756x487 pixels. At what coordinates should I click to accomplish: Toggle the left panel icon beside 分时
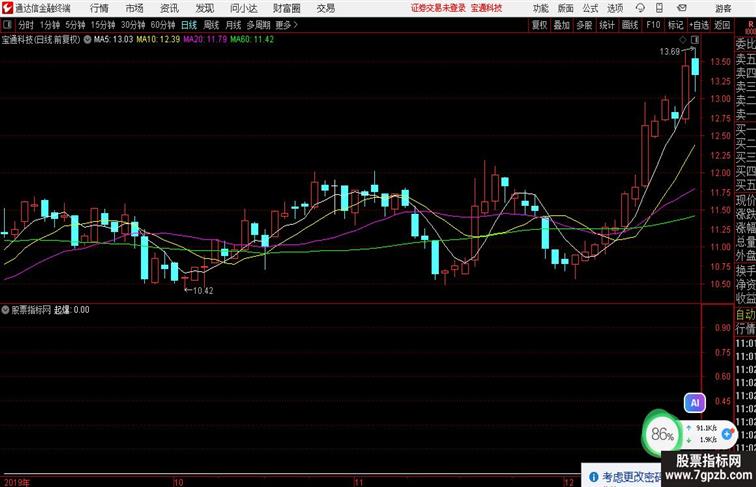click(7, 25)
